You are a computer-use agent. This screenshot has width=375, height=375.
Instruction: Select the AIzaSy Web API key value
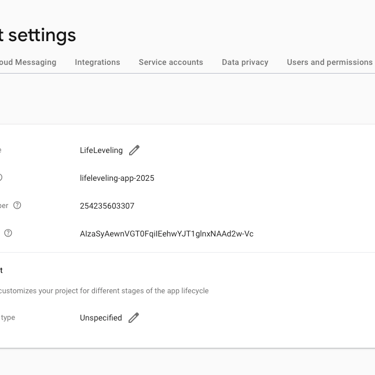(166, 234)
